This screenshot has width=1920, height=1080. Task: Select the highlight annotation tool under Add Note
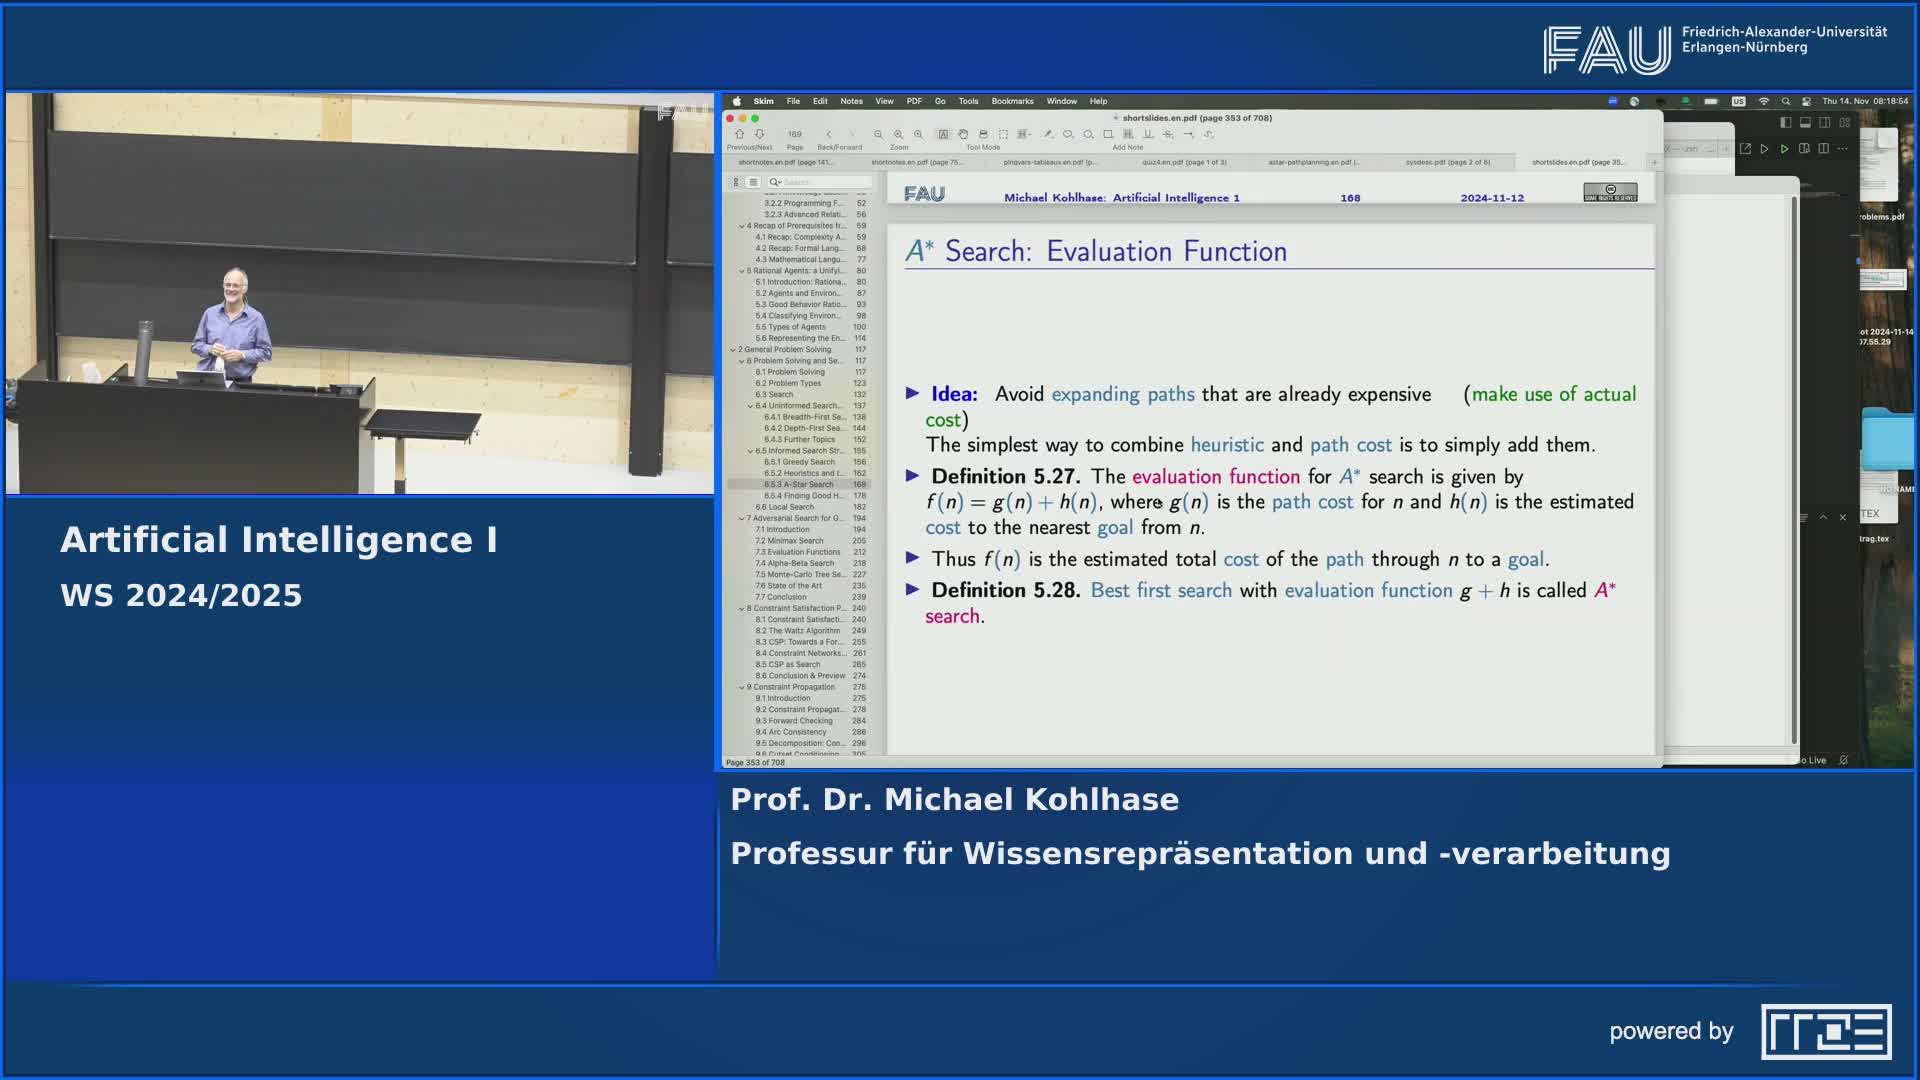point(1129,135)
